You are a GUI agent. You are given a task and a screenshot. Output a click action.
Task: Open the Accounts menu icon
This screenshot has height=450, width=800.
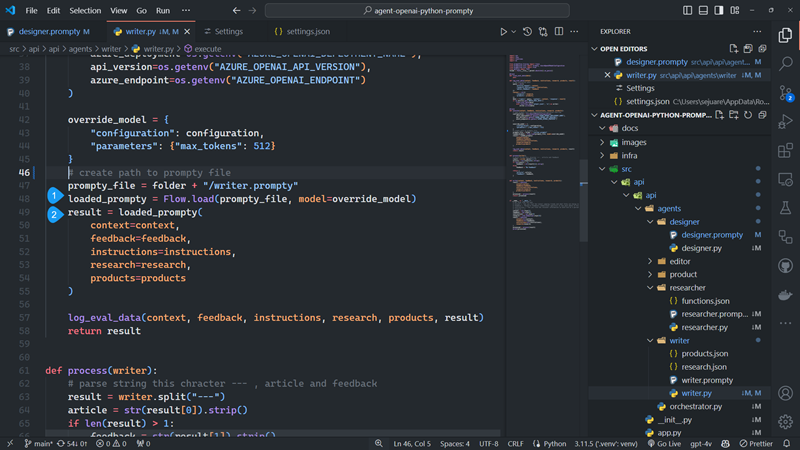[x=786, y=393]
